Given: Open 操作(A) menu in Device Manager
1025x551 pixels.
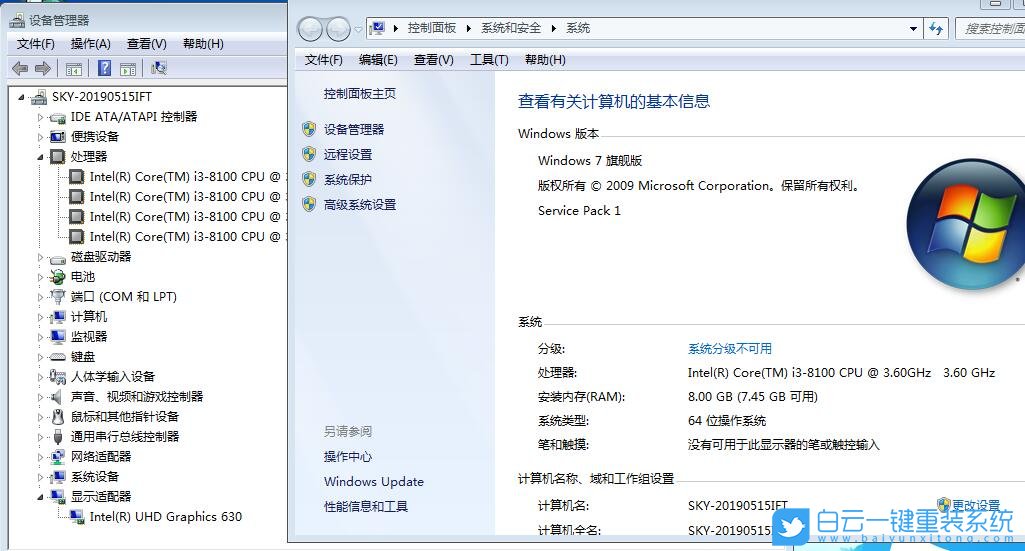Looking at the screenshot, I should [x=91, y=44].
